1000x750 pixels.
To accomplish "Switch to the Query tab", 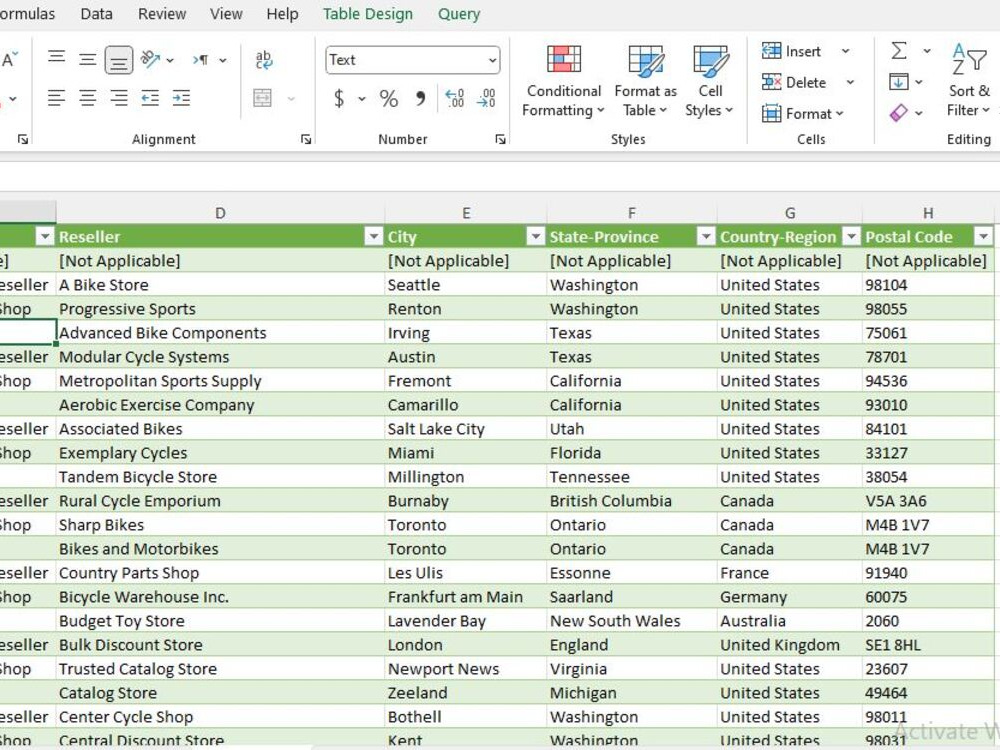I will point(459,13).
